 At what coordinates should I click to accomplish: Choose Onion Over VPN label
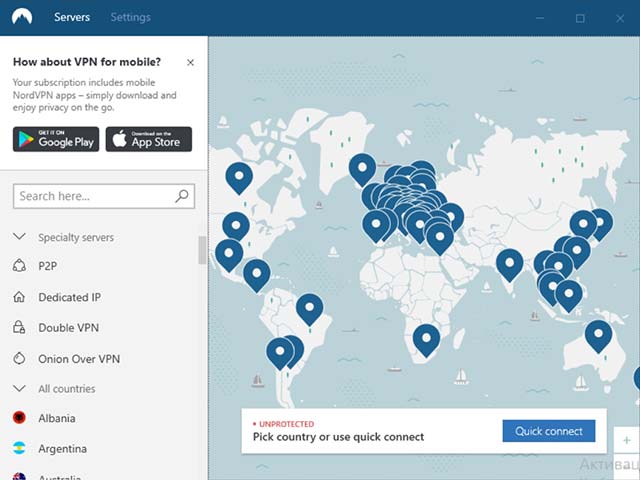[x=79, y=359]
